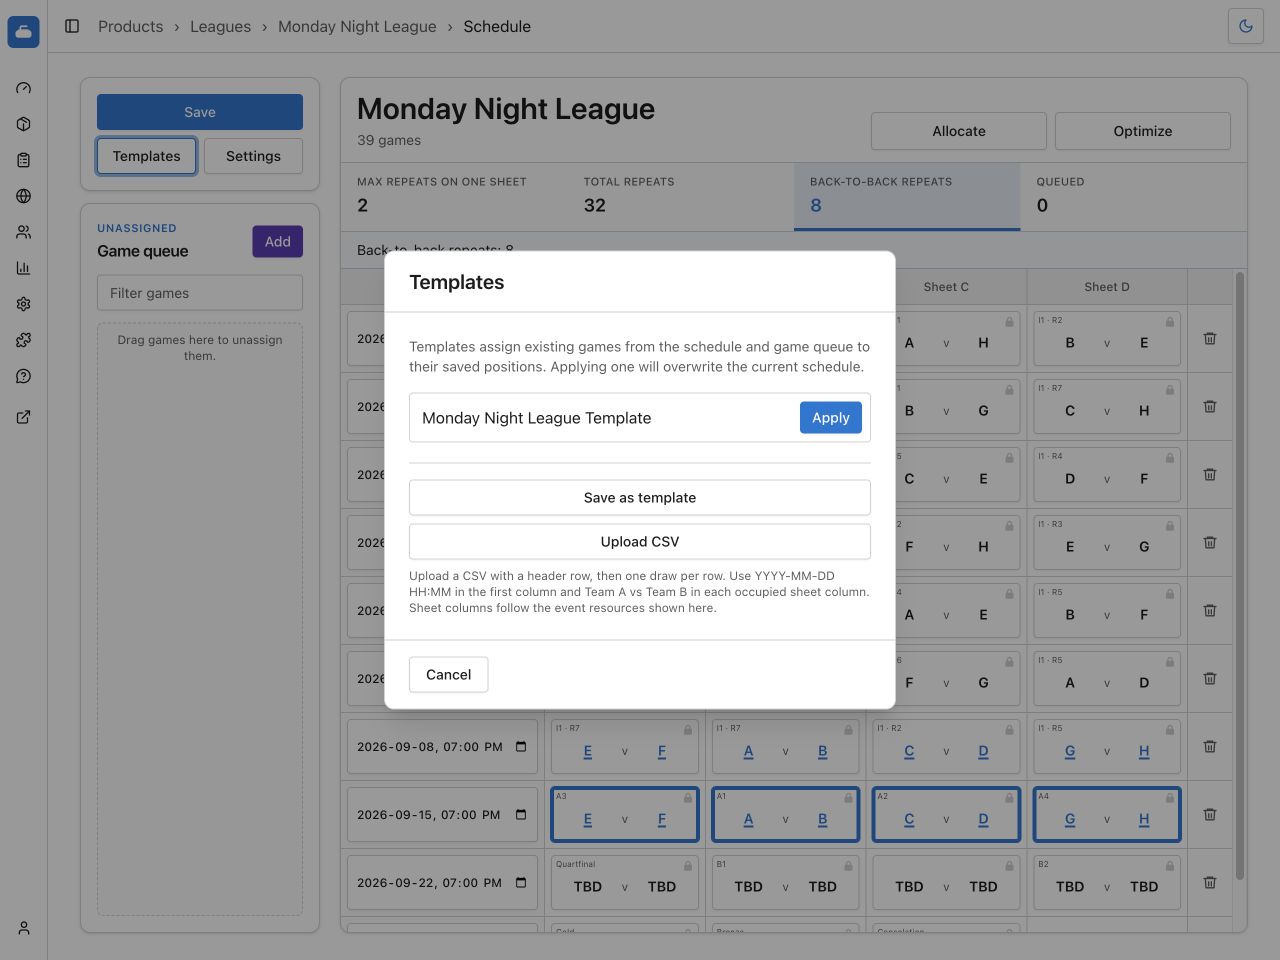Toggle the lock on the Sheet D E v G game
This screenshot has height=960, width=1280.
[1170, 526]
